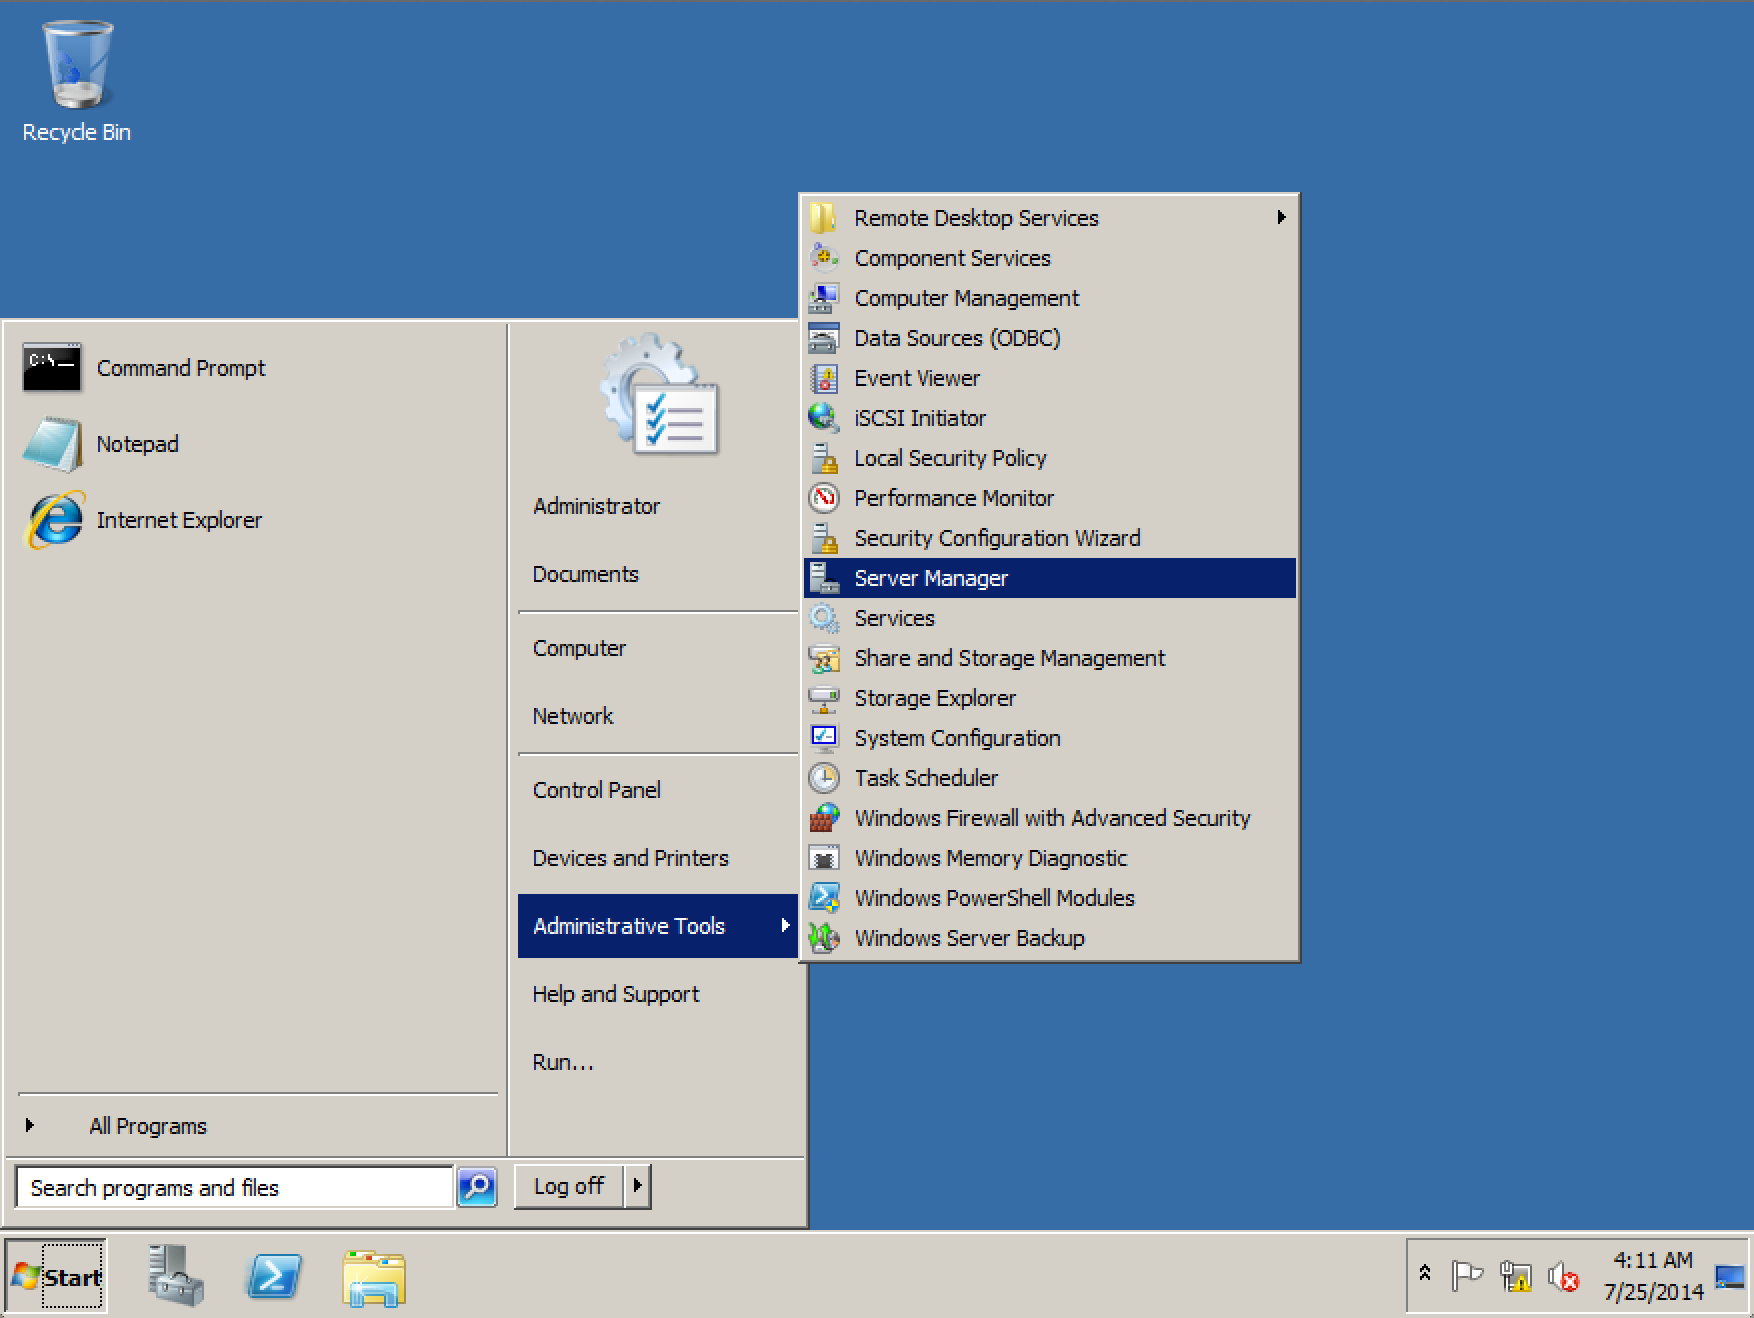Open Control Panel from Start menu

coord(658,790)
